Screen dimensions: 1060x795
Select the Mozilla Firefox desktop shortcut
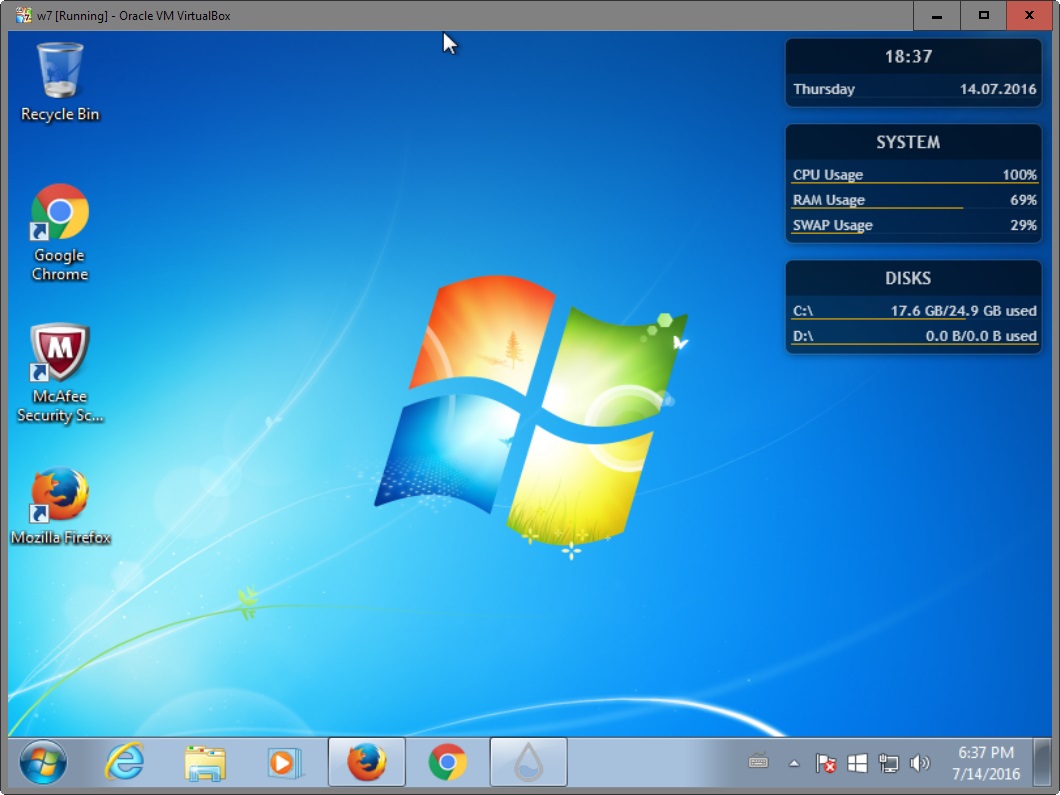click(60, 506)
